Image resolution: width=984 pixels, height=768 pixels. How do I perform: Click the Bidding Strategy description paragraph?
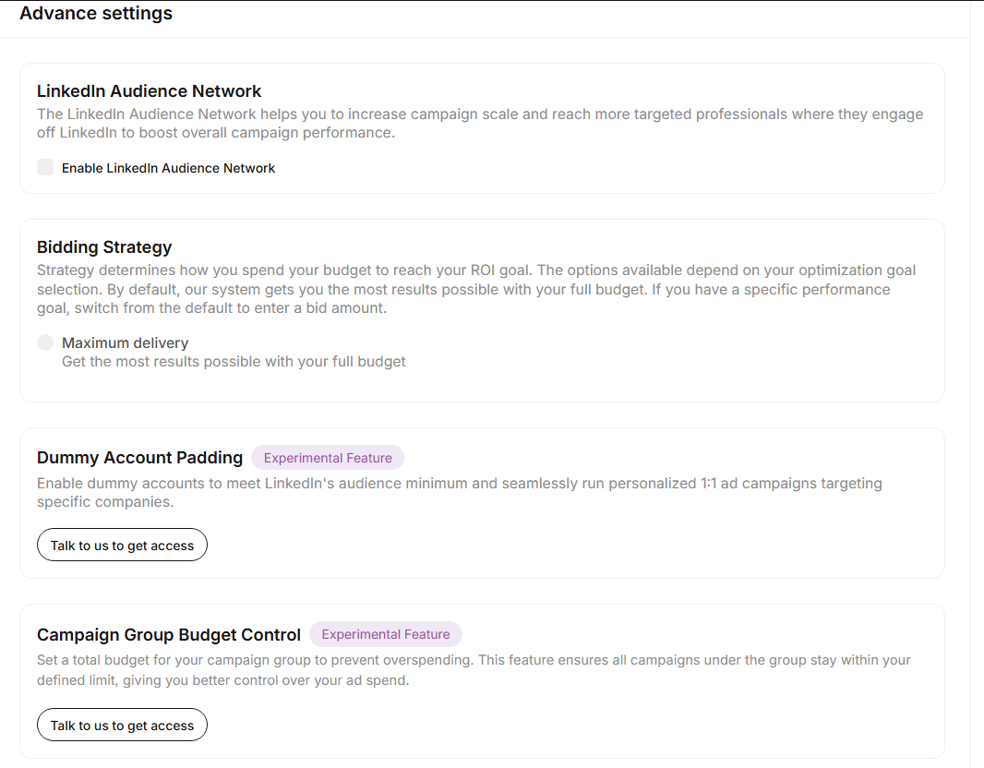coord(476,289)
